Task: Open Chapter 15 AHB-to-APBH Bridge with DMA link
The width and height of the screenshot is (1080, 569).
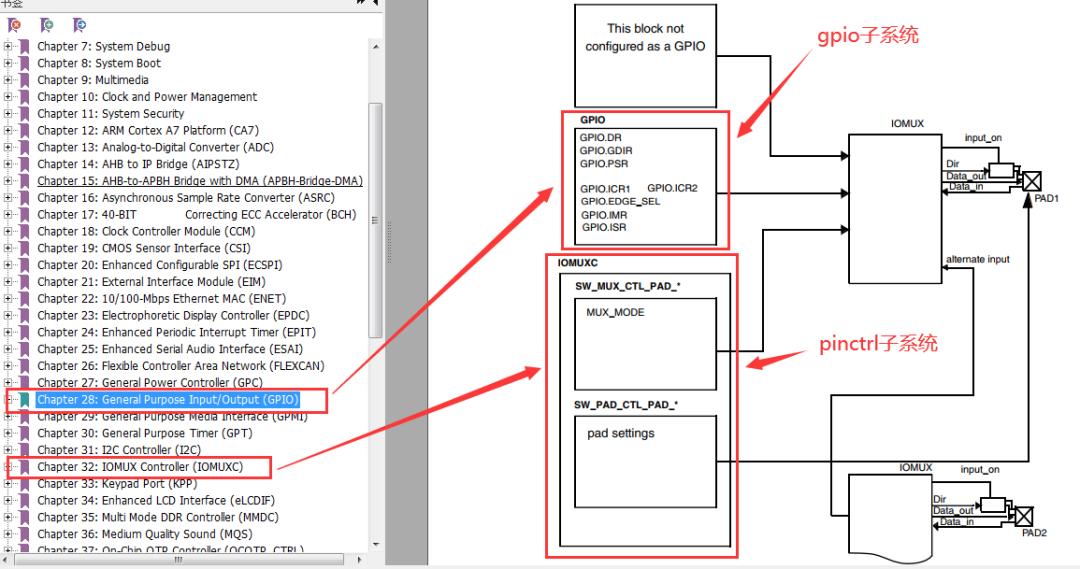Action: click(x=200, y=181)
